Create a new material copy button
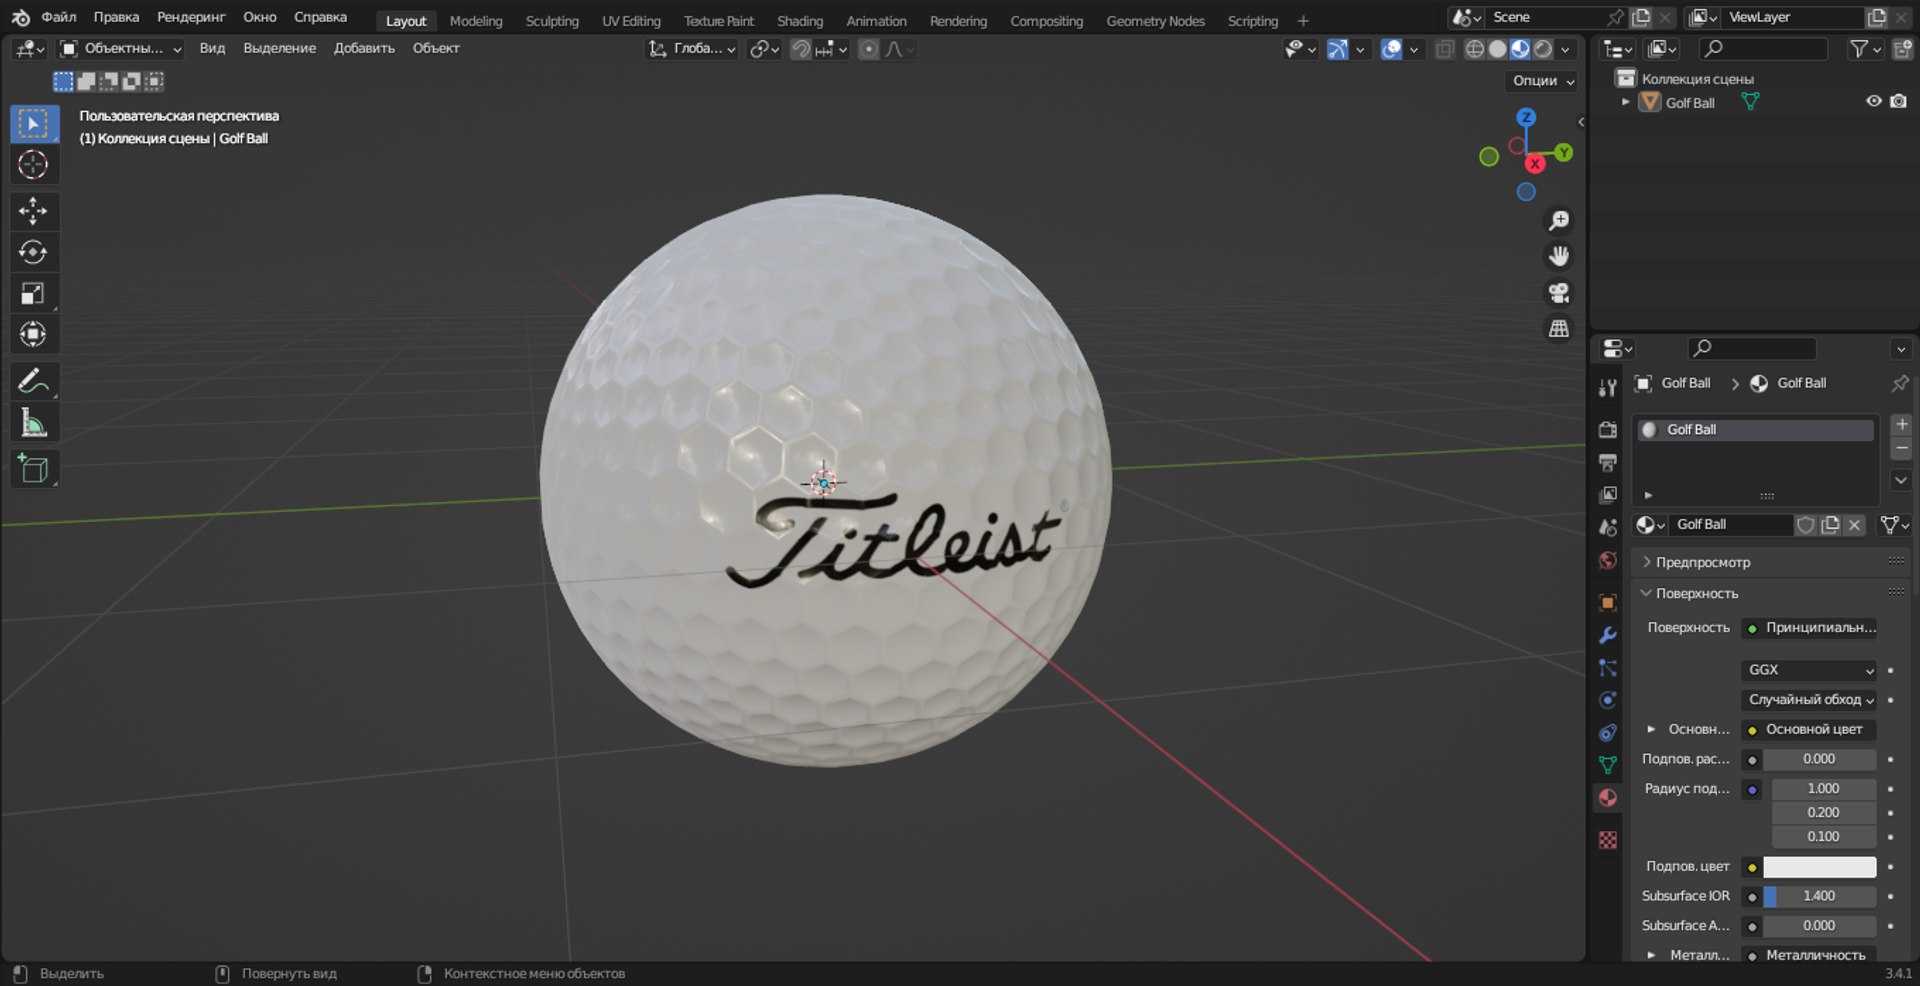Screen dimensions: 1920x986 (x=1830, y=525)
